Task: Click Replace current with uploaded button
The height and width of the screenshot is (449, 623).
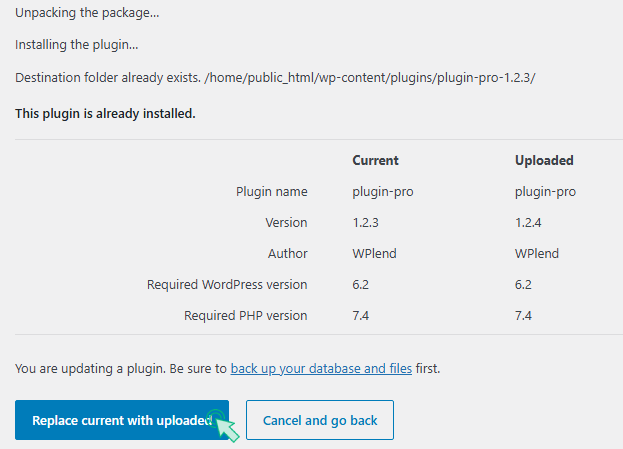Action: (122, 420)
